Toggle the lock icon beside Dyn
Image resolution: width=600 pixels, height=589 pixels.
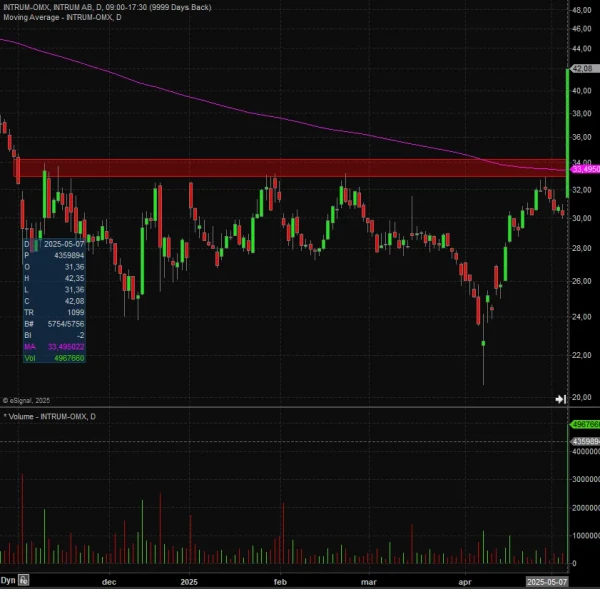point(24,579)
